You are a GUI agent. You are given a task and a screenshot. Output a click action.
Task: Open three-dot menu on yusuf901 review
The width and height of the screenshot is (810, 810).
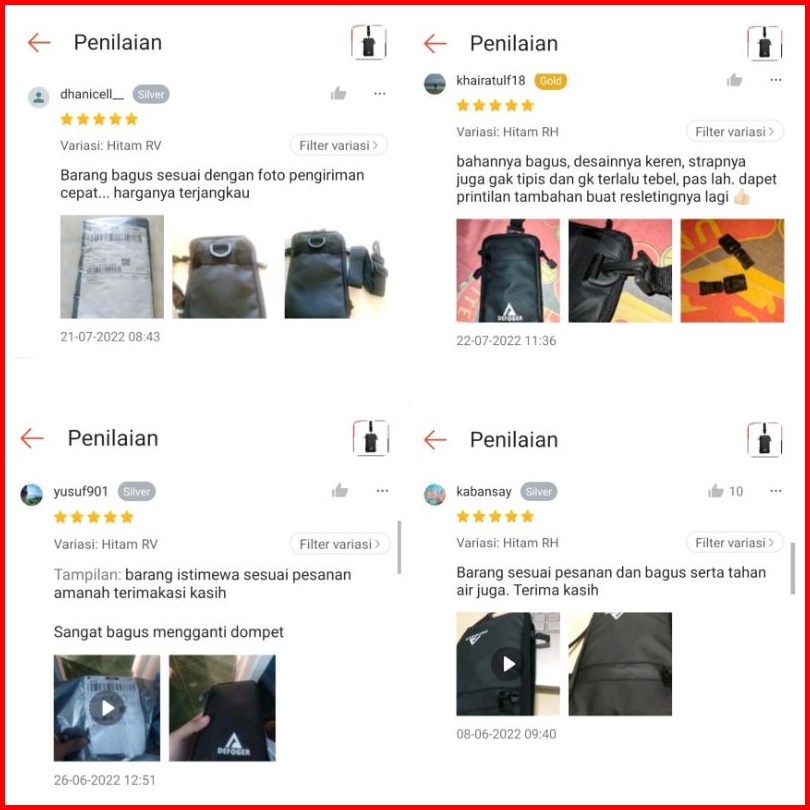tap(382, 491)
